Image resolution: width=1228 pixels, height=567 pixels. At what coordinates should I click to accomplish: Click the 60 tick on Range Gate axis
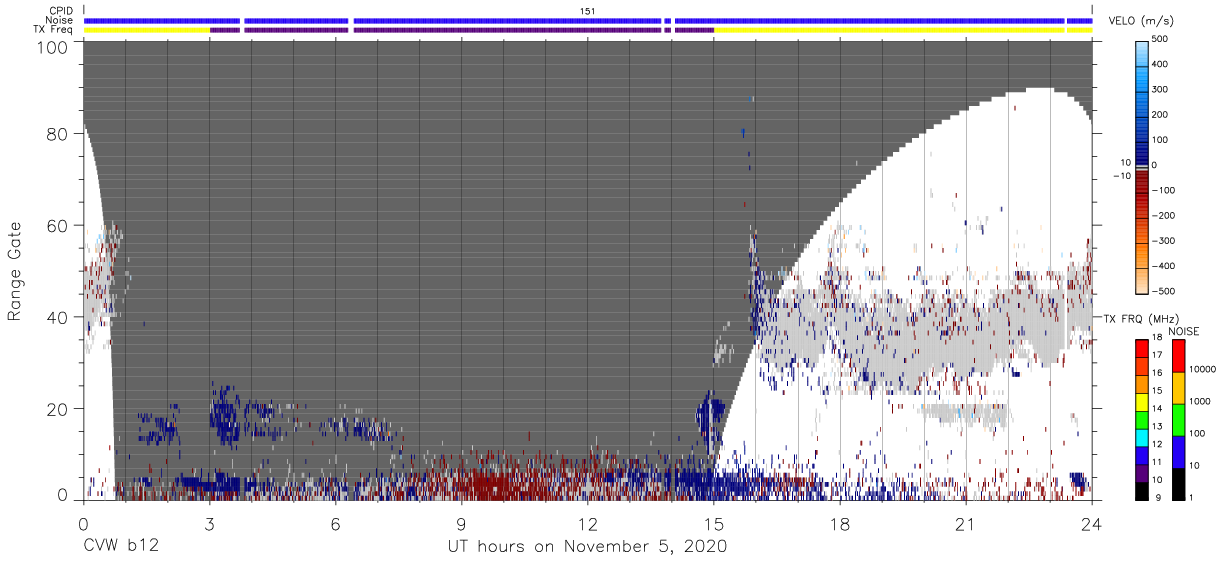[x=58, y=225]
